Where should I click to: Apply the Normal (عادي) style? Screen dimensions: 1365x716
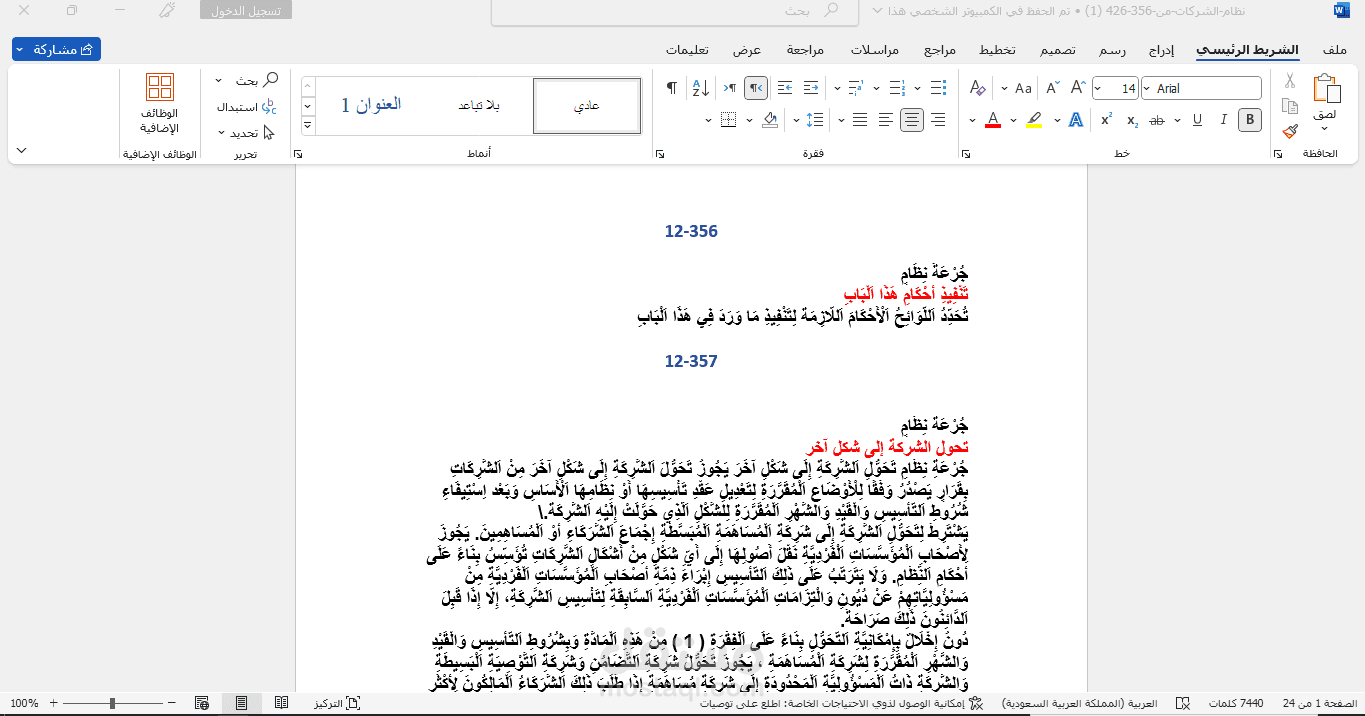(x=587, y=106)
